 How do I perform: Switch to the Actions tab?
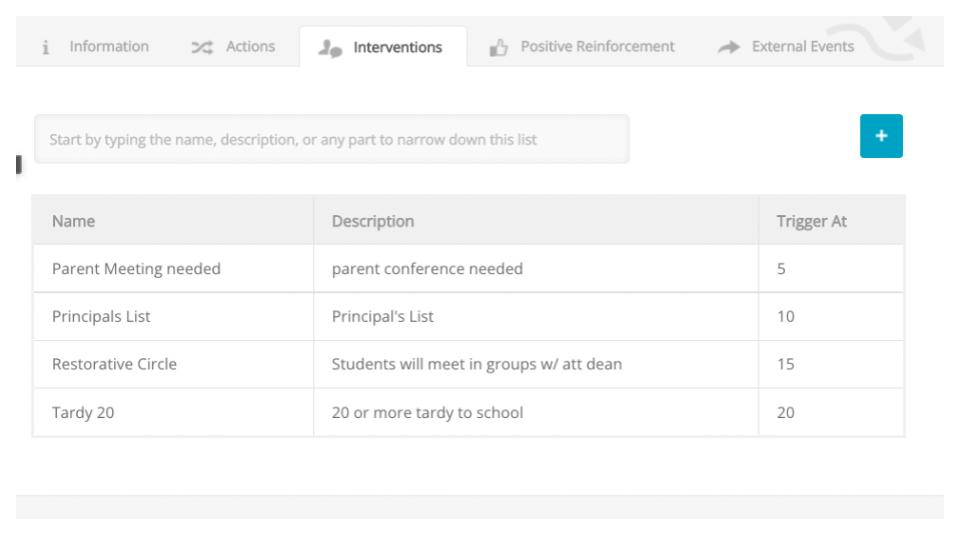tap(250, 47)
